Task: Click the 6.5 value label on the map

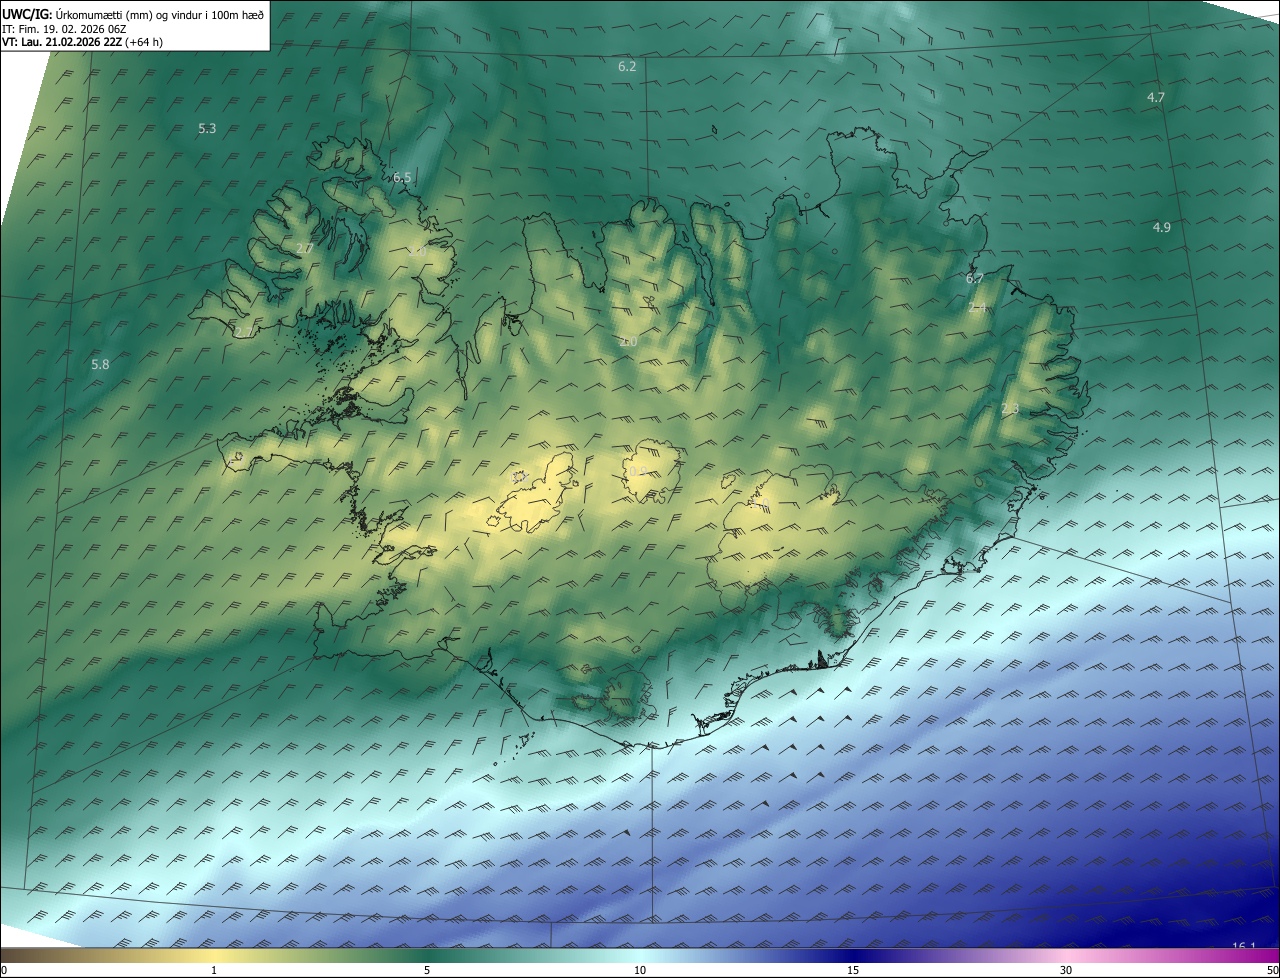Action: pyautogui.click(x=402, y=177)
